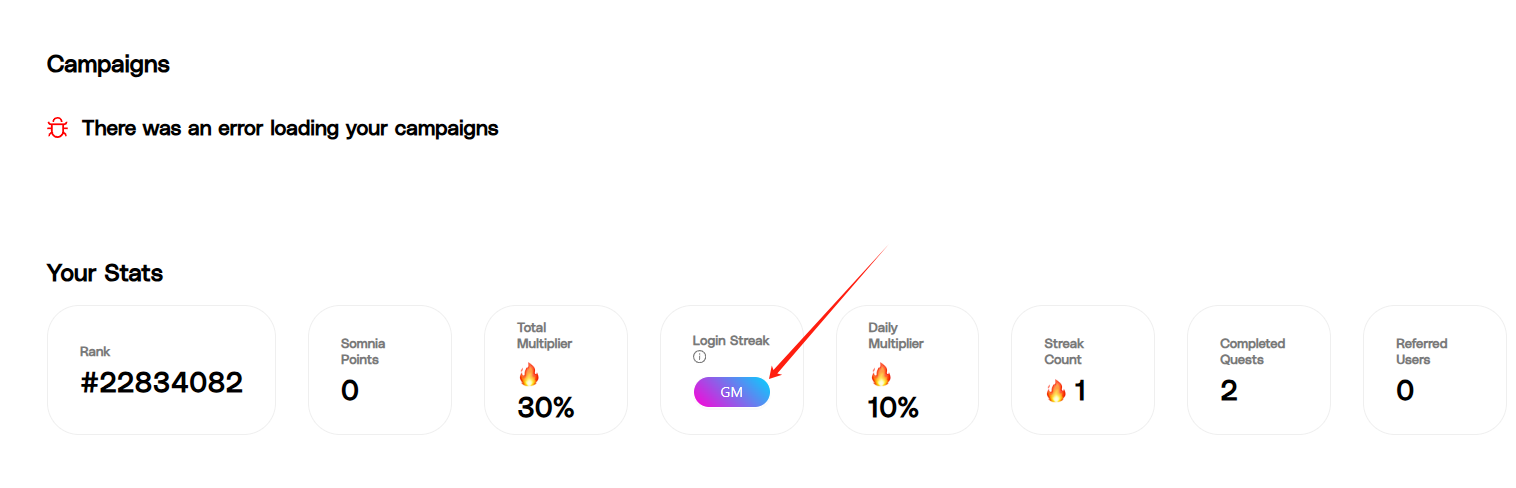Image resolution: width=1516 pixels, height=488 pixels.
Task: Click the Completed Quests value 2
Action: [x=1229, y=391]
